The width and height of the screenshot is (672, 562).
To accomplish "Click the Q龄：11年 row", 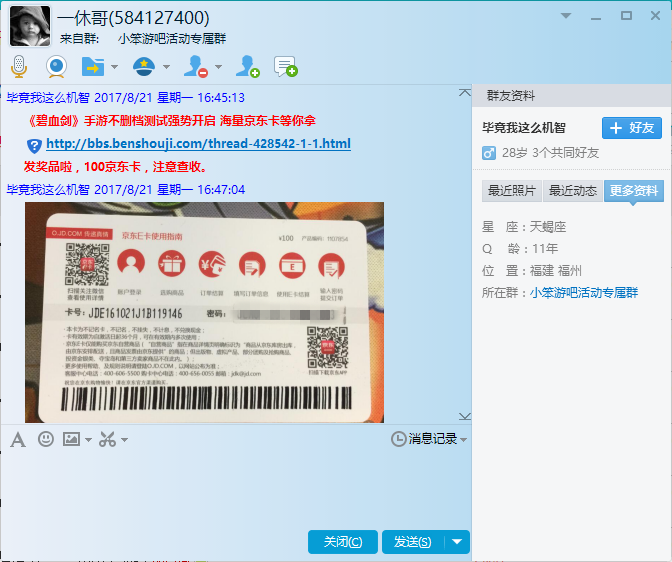I will click(x=520, y=249).
